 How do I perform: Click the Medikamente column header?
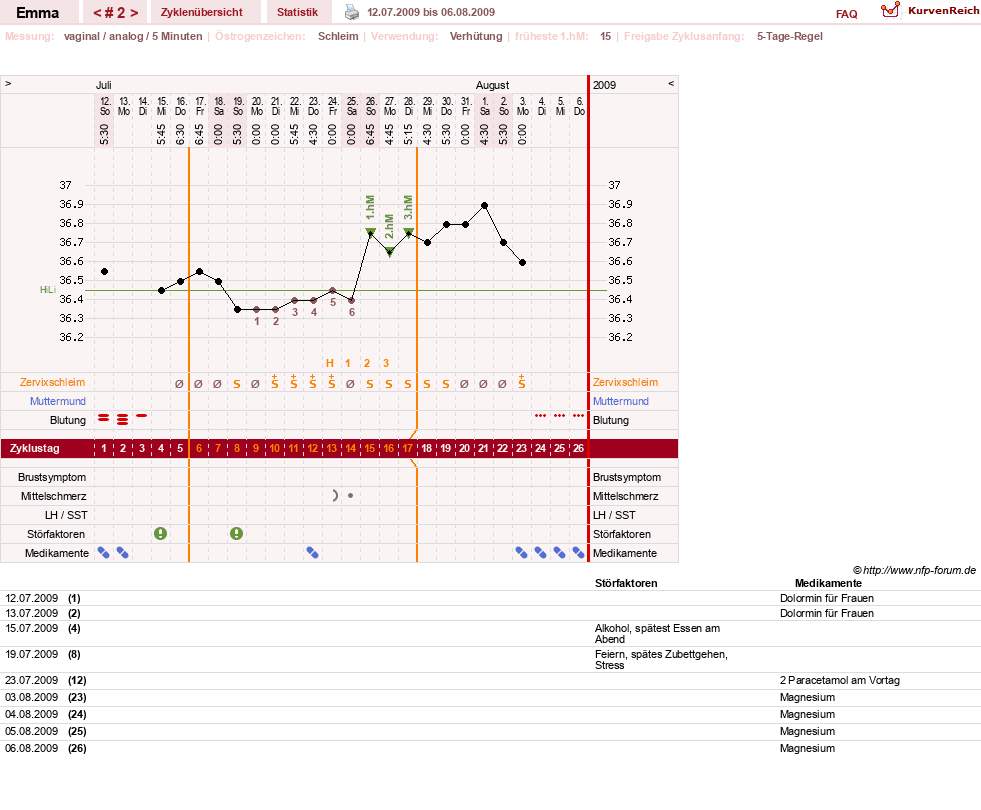828,583
